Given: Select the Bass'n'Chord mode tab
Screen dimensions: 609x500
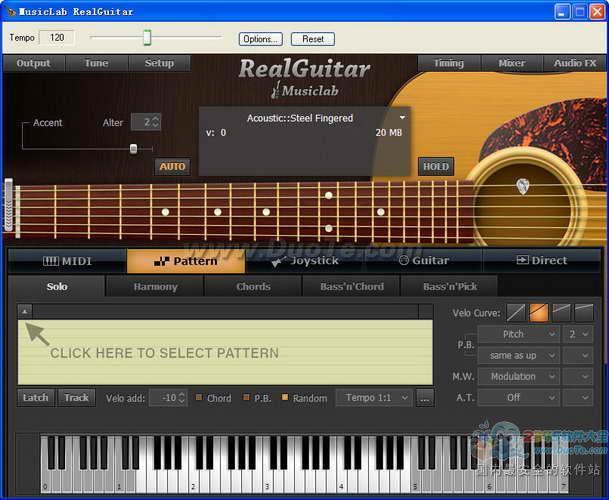Looking at the screenshot, I should pyautogui.click(x=352, y=287).
